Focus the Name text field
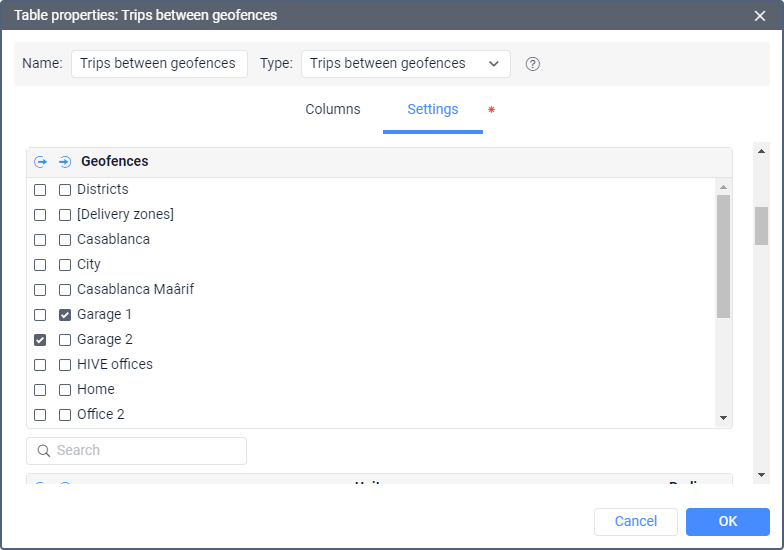 pos(159,64)
